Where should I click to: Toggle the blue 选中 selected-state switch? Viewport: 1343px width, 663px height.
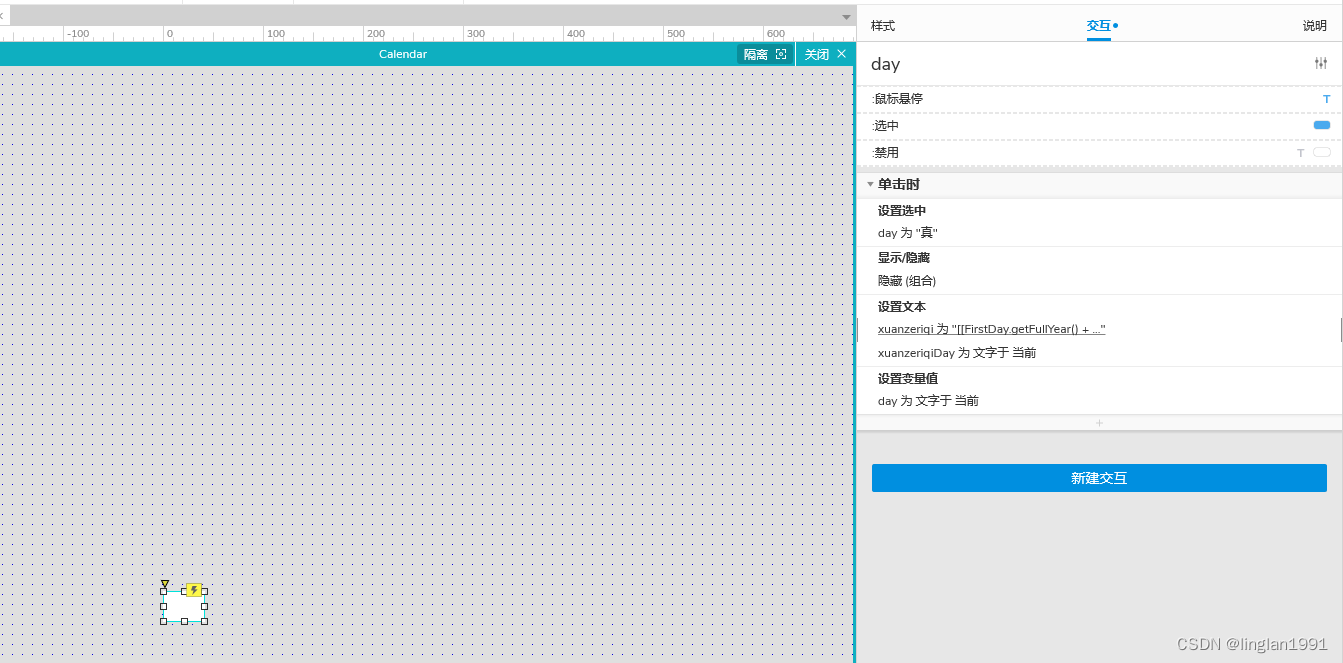tap(1321, 124)
